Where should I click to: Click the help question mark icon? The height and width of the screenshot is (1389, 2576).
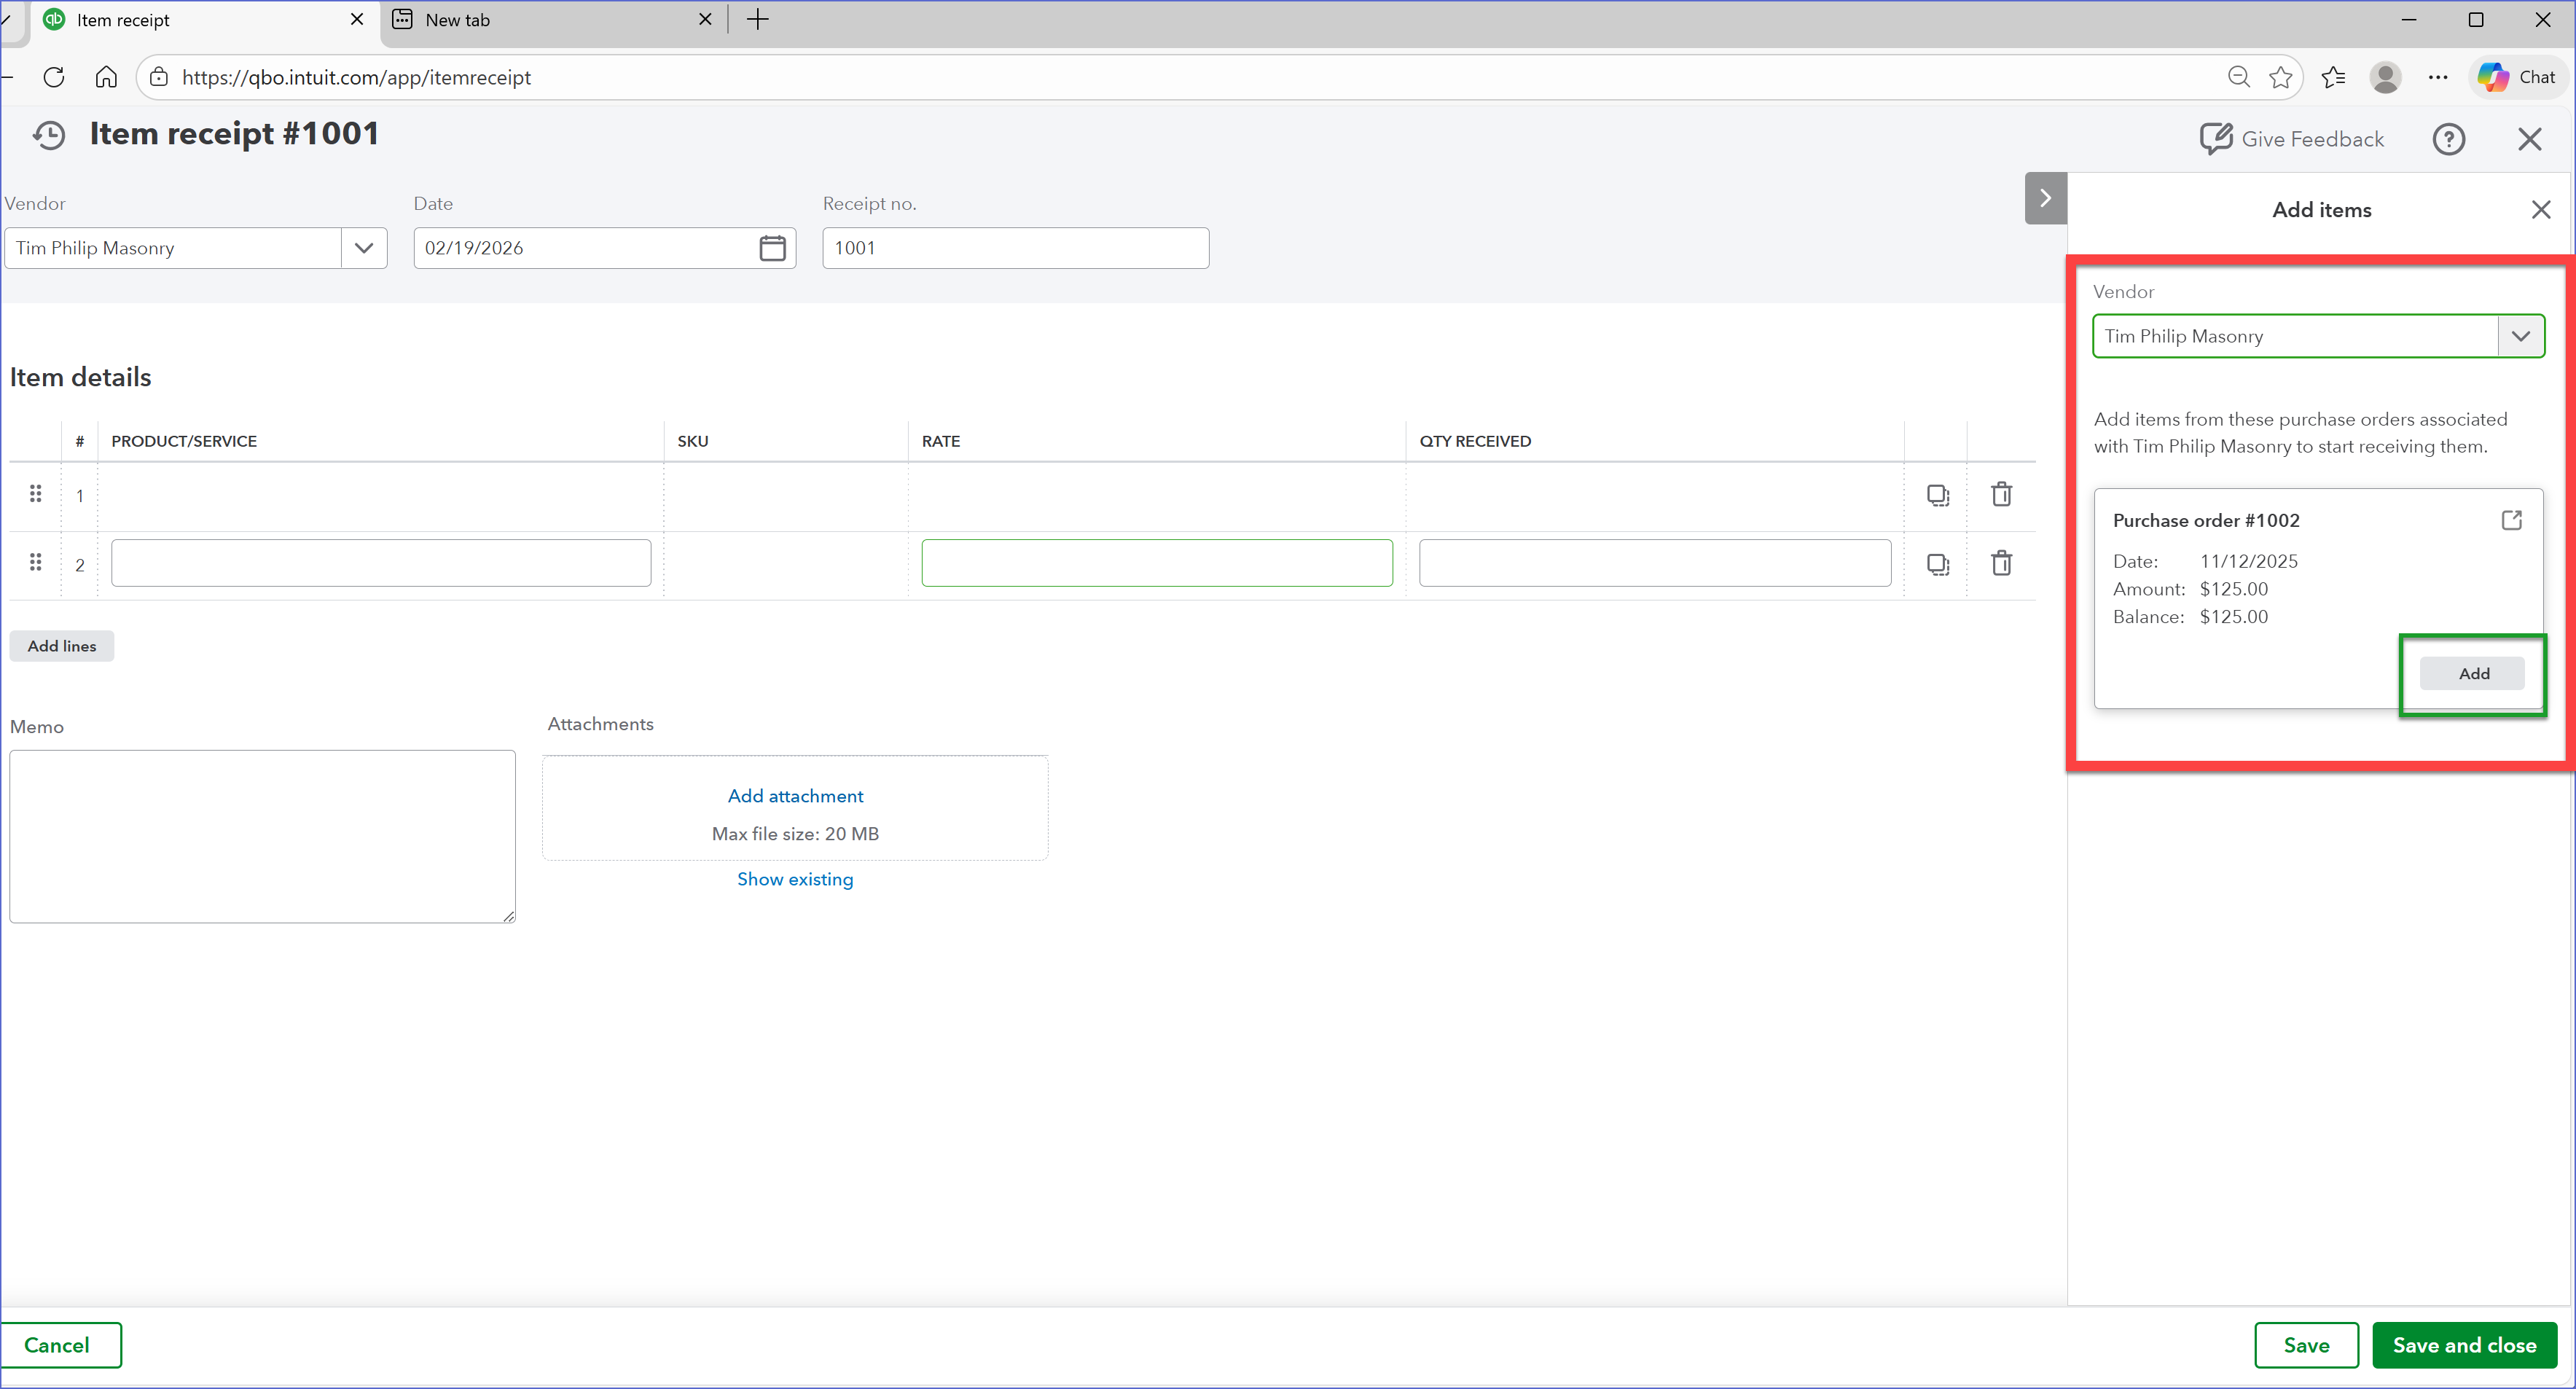pos(2448,139)
